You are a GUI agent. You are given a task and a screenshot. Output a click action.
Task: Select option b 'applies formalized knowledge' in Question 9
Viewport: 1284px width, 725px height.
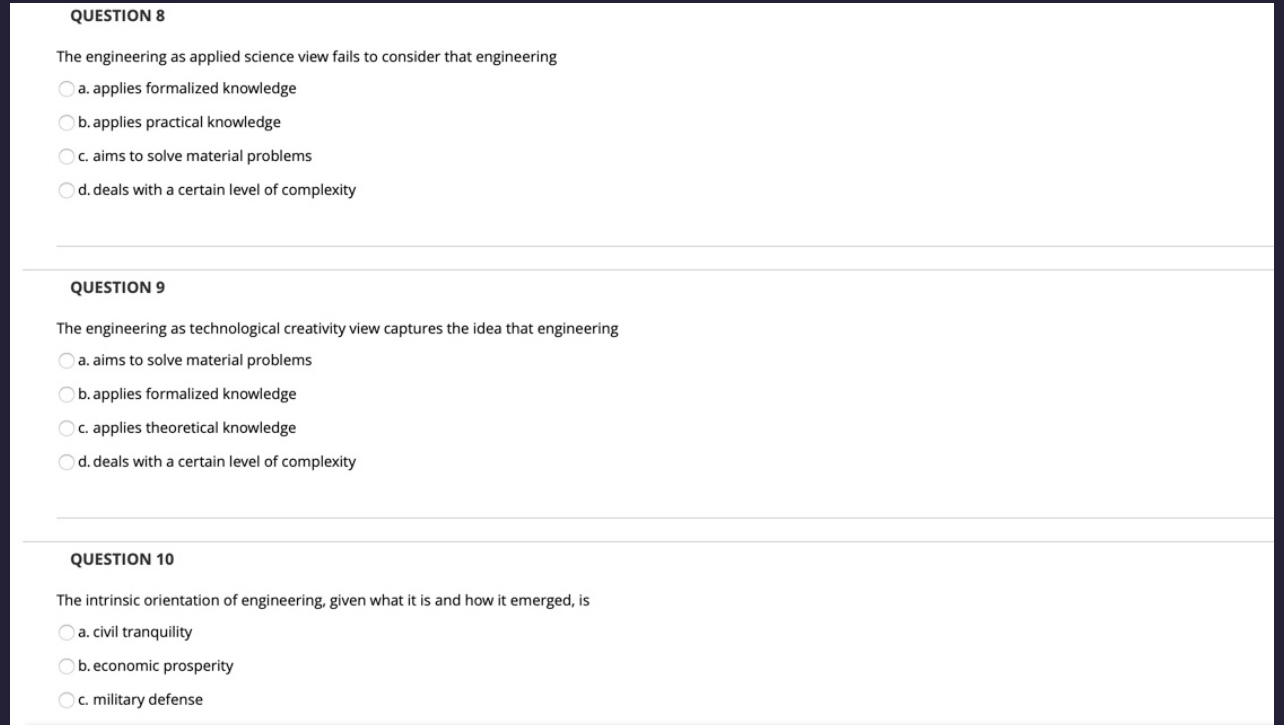(x=66, y=394)
